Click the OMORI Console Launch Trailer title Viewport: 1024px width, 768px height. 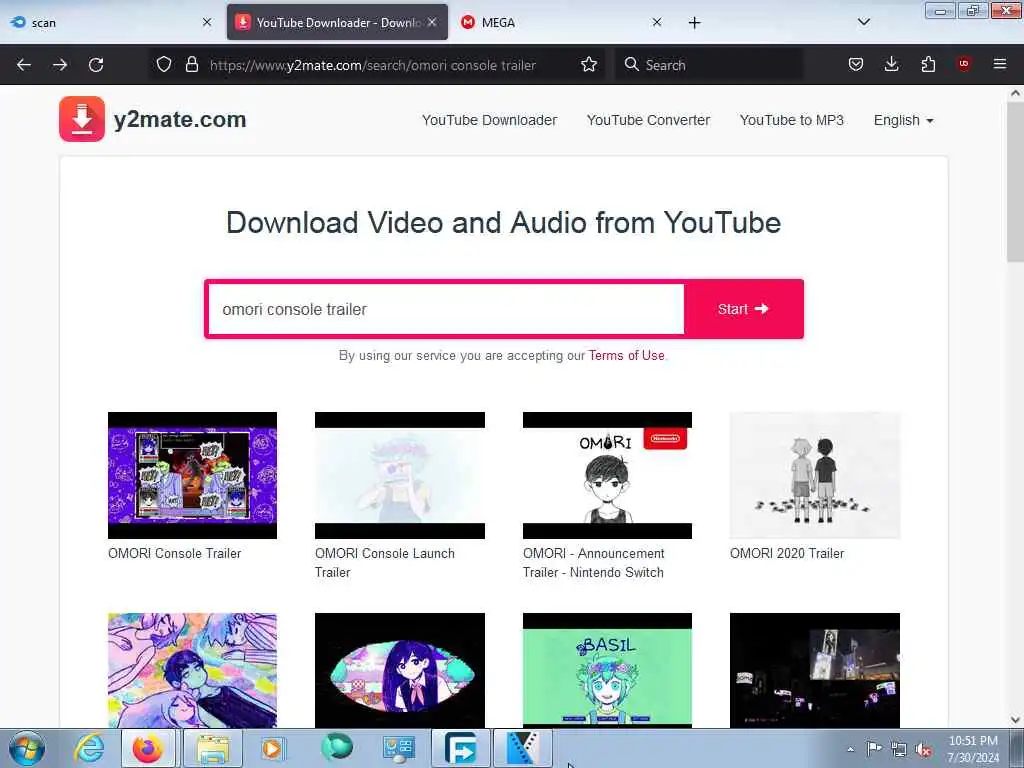(385, 562)
